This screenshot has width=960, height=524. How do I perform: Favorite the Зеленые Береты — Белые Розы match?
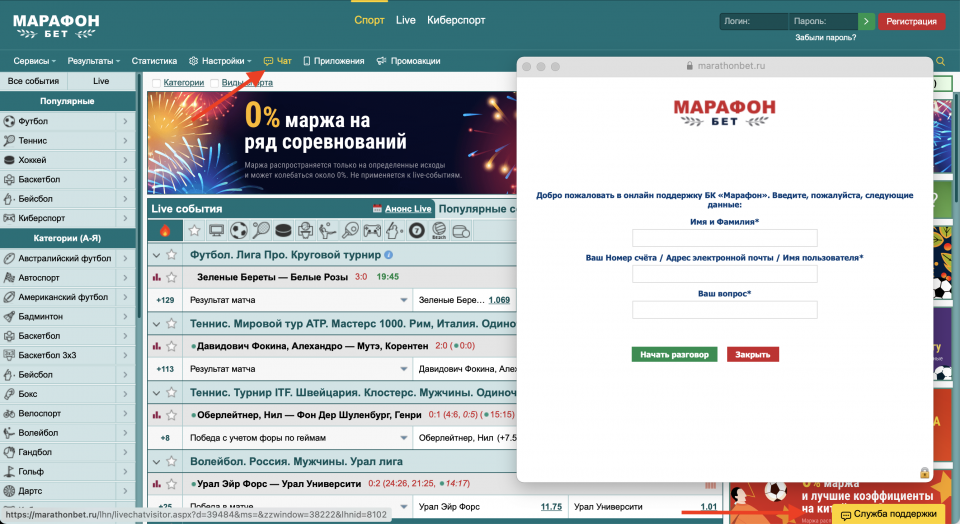171,277
